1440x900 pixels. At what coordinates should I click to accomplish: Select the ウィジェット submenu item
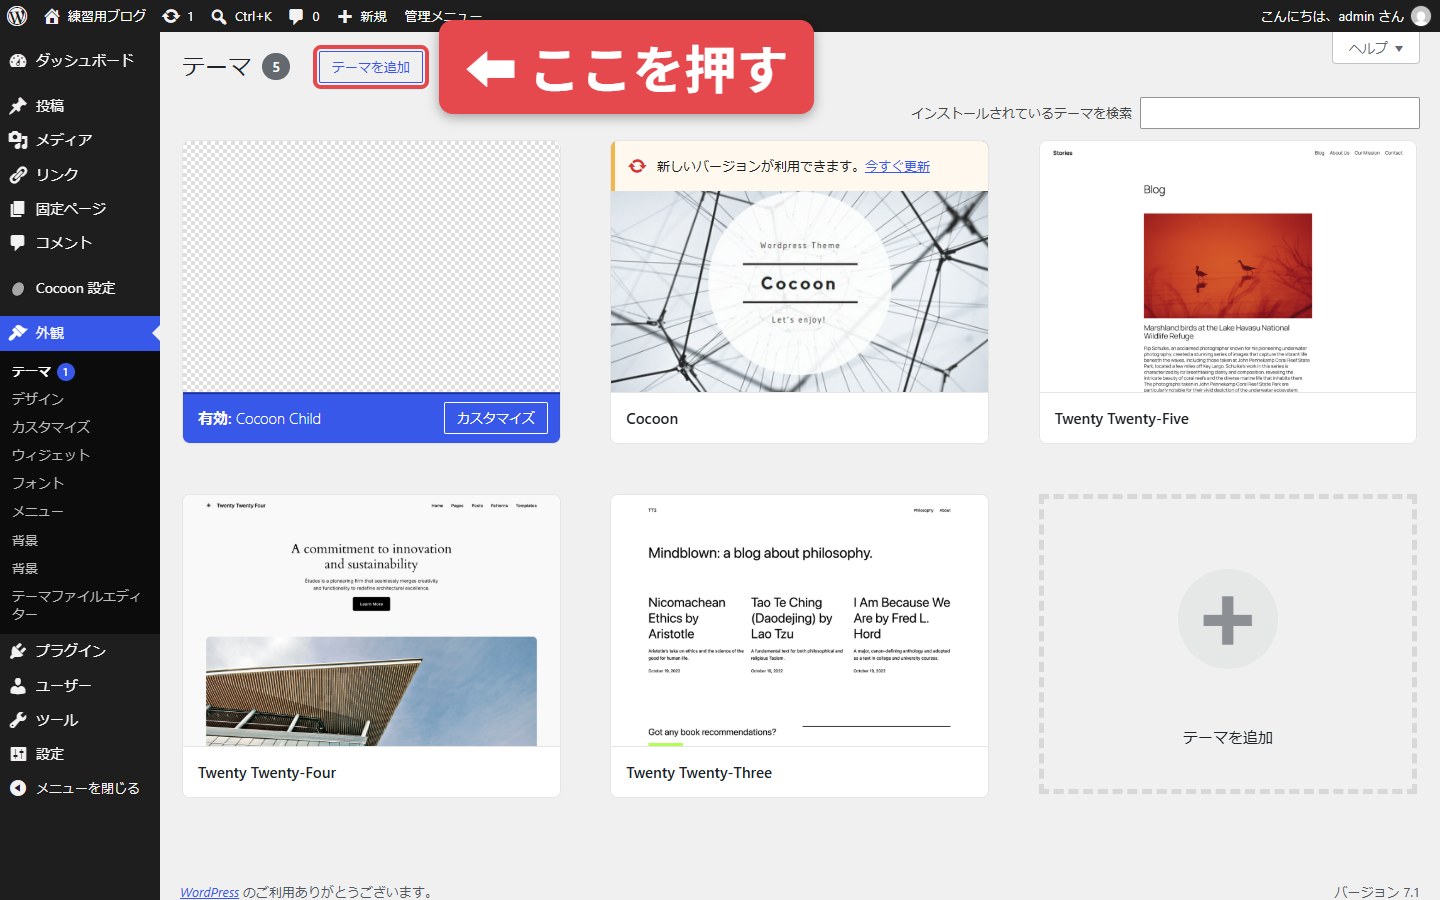click(51, 455)
